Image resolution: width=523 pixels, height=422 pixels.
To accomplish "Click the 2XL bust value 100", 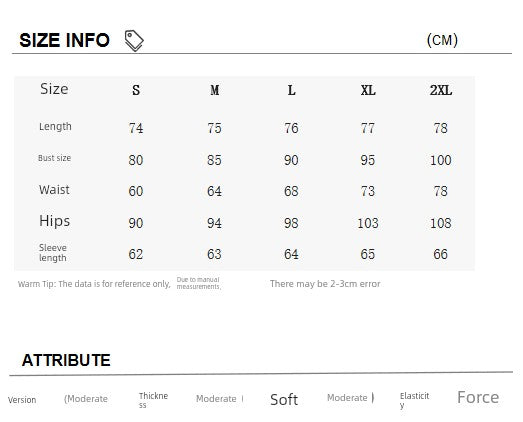I will point(441,160).
